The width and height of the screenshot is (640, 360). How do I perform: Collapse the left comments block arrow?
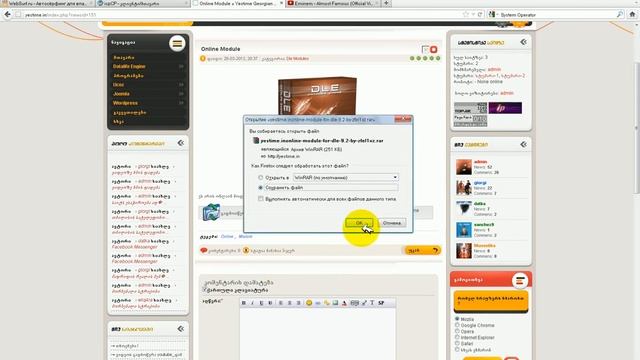(x=180, y=143)
